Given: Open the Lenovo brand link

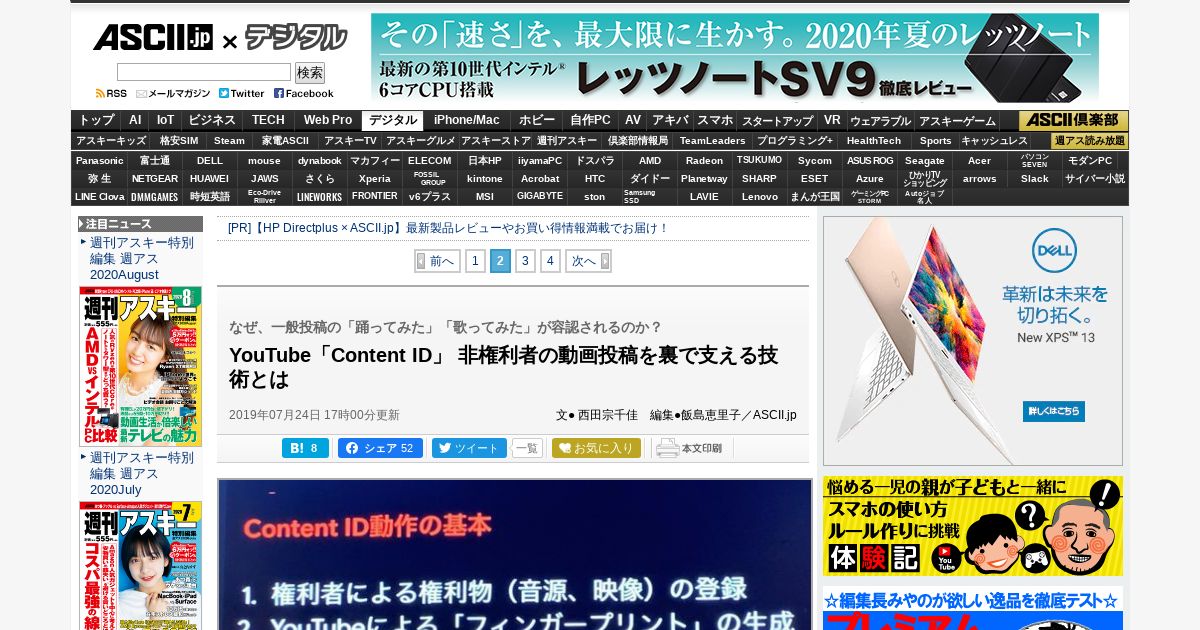Looking at the screenshot, I should pyautogui.click(x=760, y=196).
